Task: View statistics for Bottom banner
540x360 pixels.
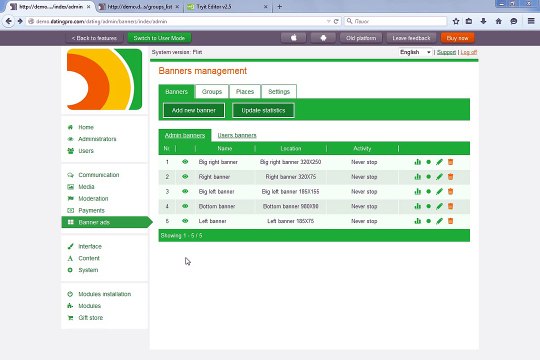Action: tap(417, 206)
